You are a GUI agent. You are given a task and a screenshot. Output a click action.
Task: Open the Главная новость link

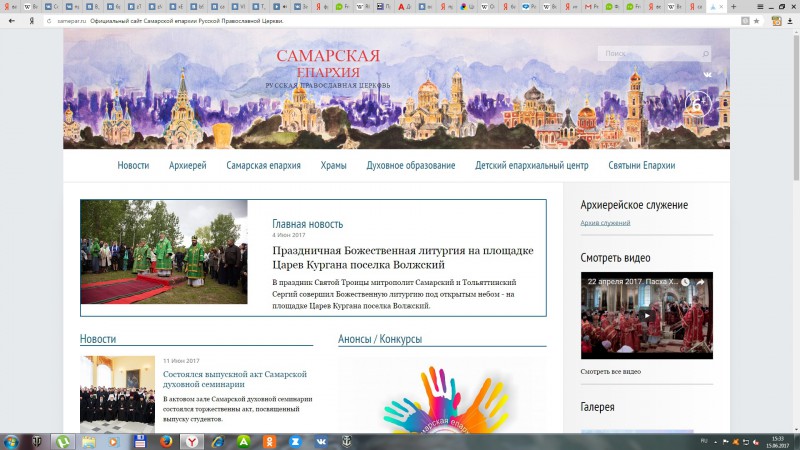(308, 224)
